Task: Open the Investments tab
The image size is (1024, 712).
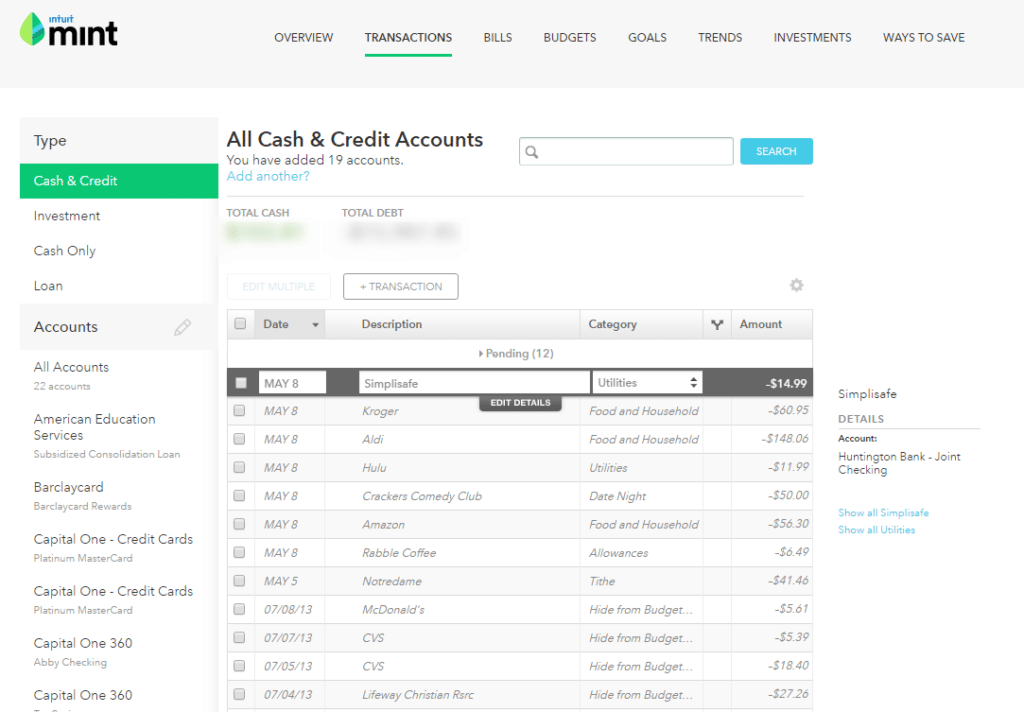Action: click(x=812, y=38)
